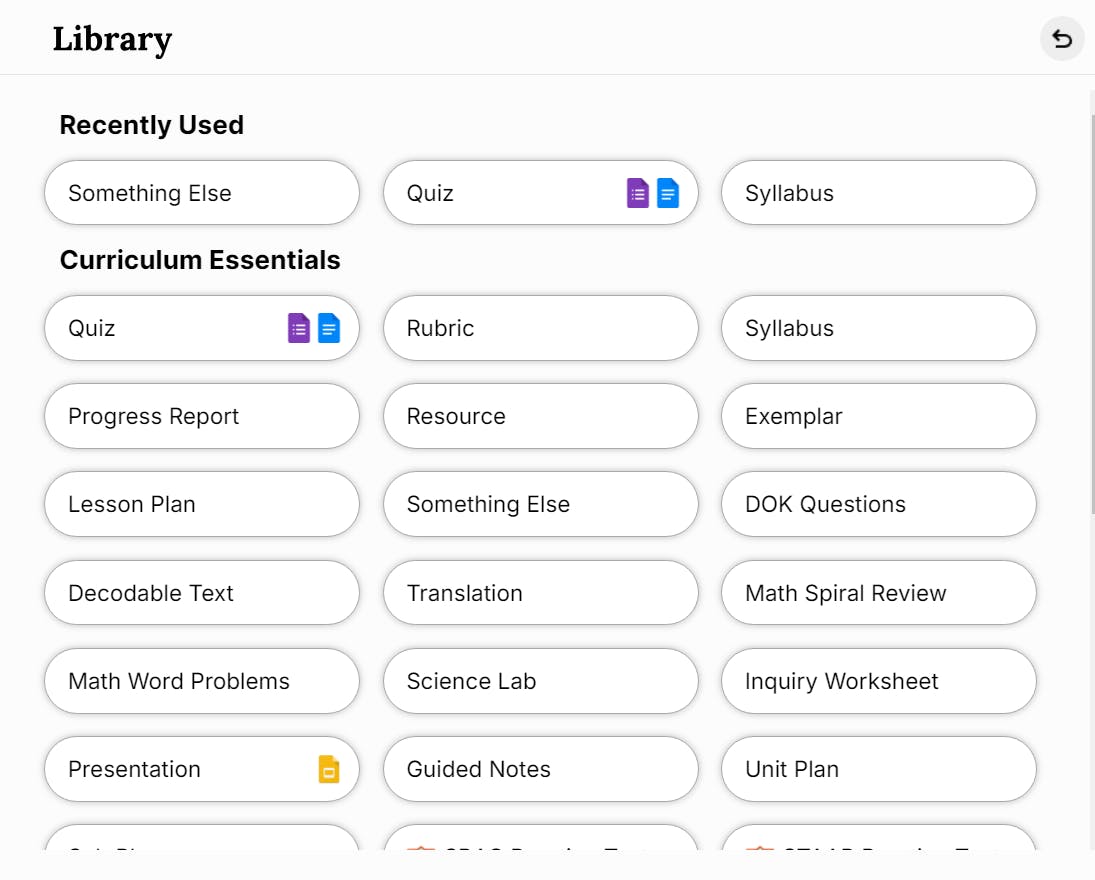
Task: Open Something Else under Recently Used
Action: [201, 193]
